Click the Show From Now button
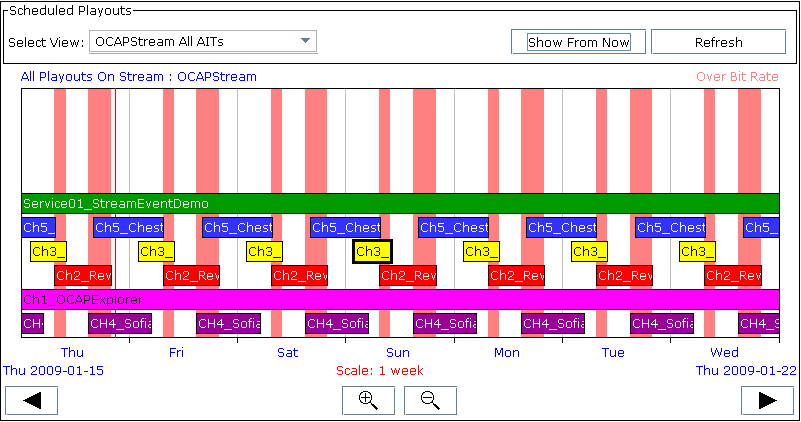 578,42
